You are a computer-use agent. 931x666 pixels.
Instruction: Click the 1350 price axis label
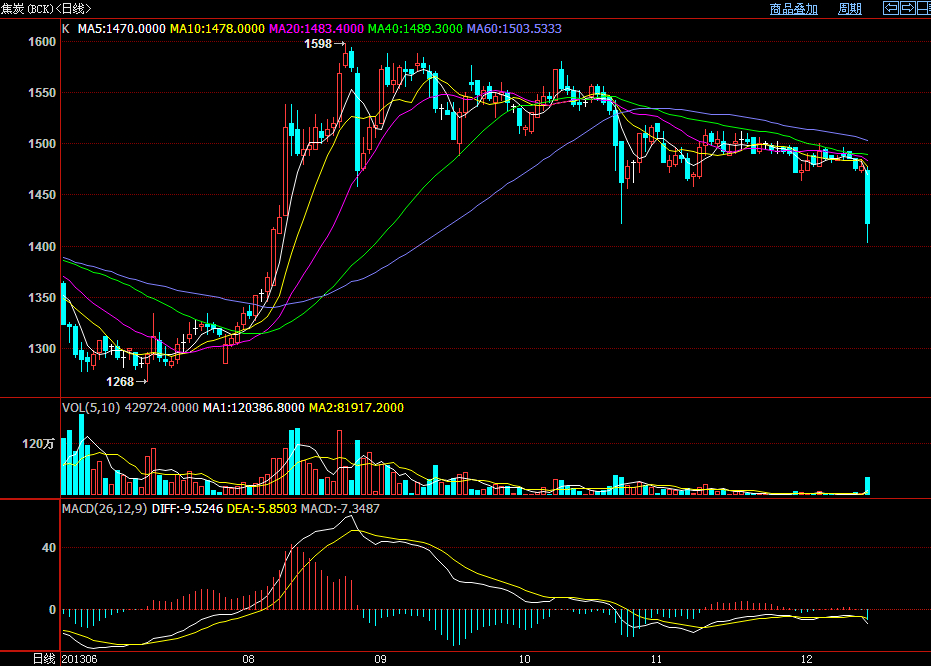tap(42, 297)
